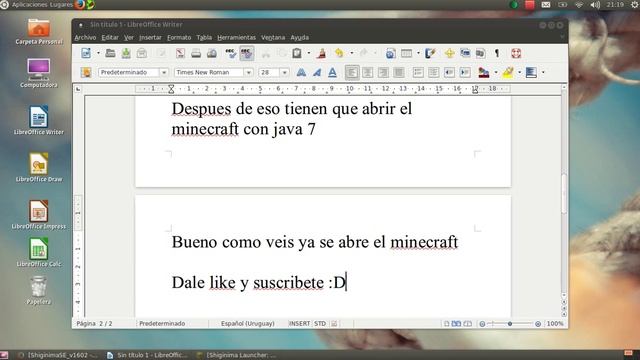This screenshot has width=640, height=360.
Task: Click the Times New Roman font field
Action: pos(209,72)
